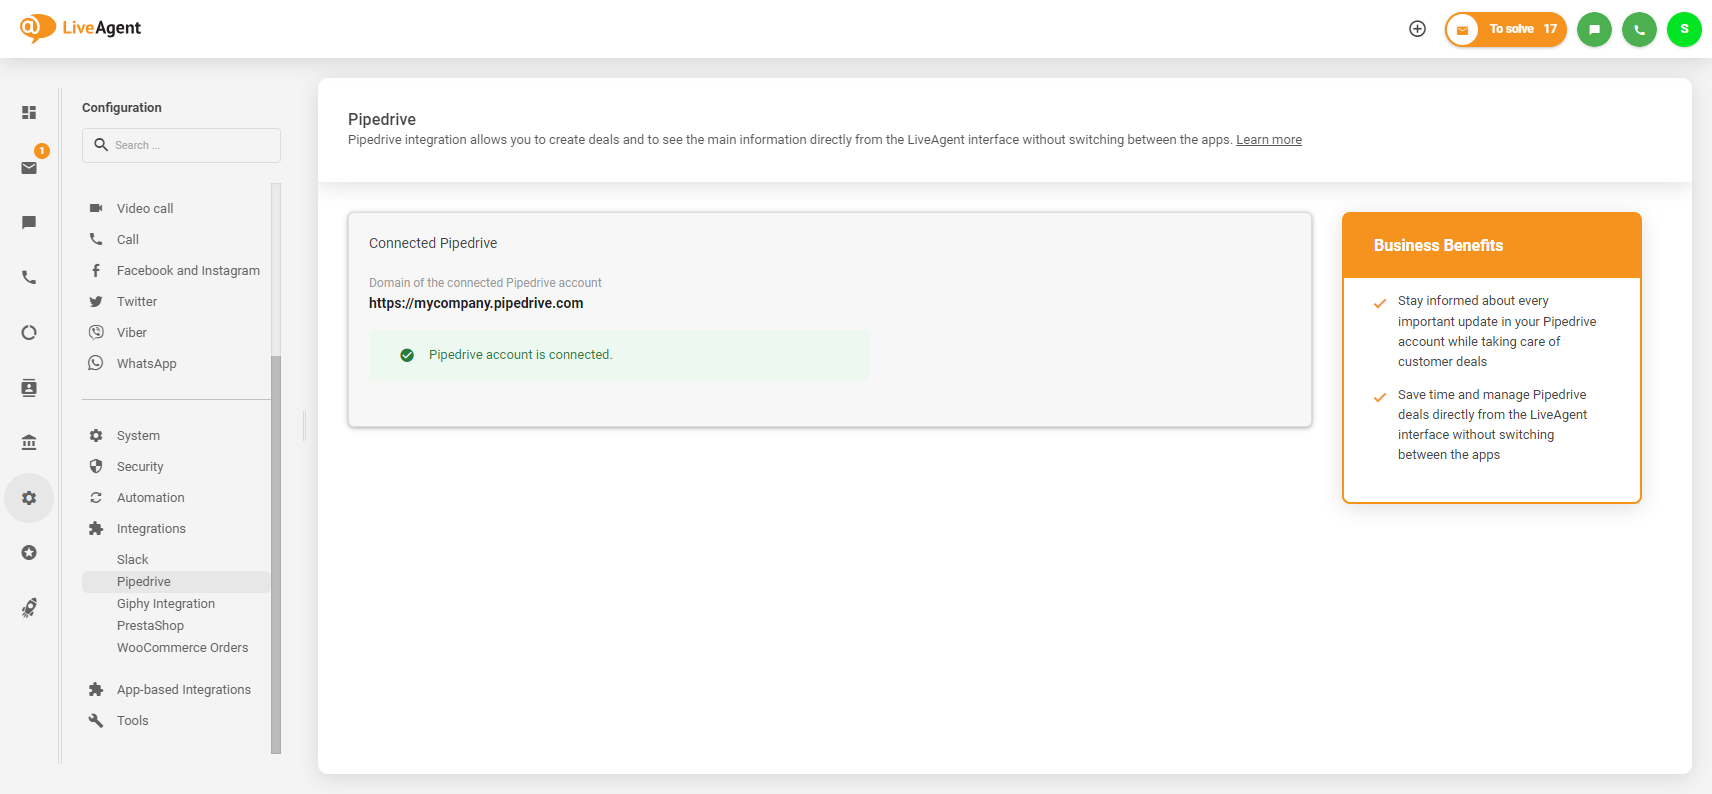Select WooCommerce Orders integration

pos(182,648)
